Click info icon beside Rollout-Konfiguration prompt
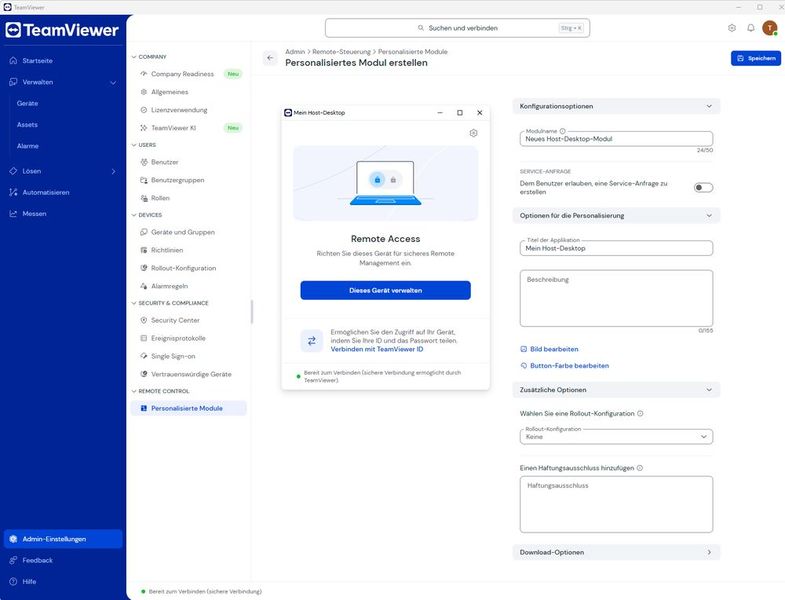Viewport: 785px width, 600px height. click(x=640, y=413)
